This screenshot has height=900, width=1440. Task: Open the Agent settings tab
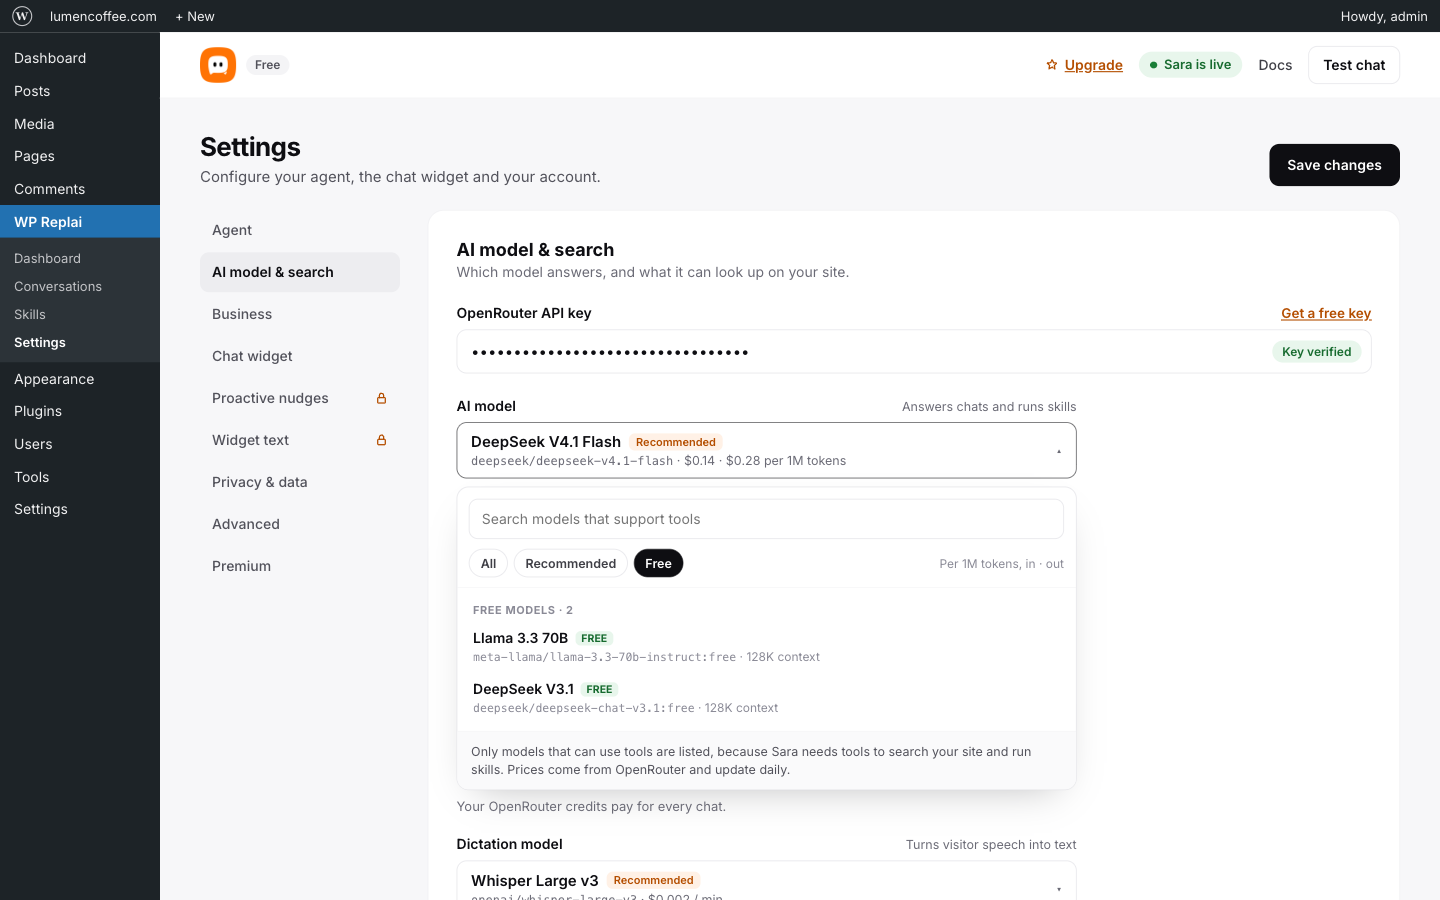pos(300,230)
